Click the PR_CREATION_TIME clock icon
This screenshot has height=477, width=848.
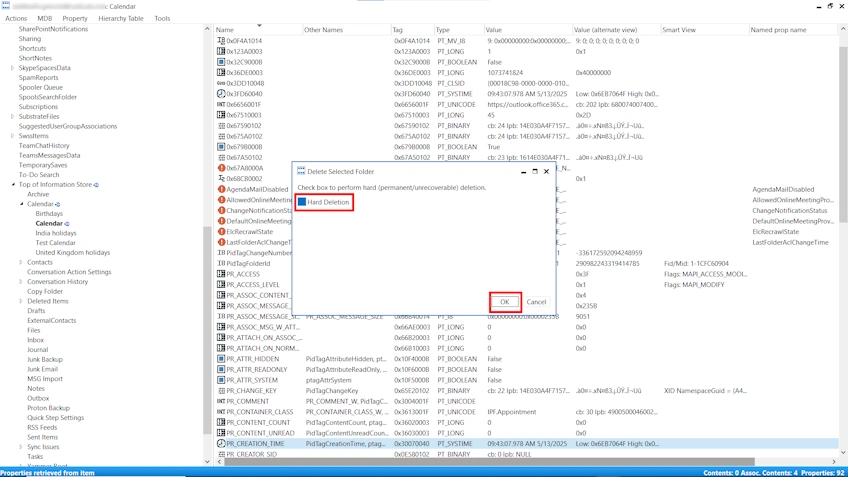221,443
